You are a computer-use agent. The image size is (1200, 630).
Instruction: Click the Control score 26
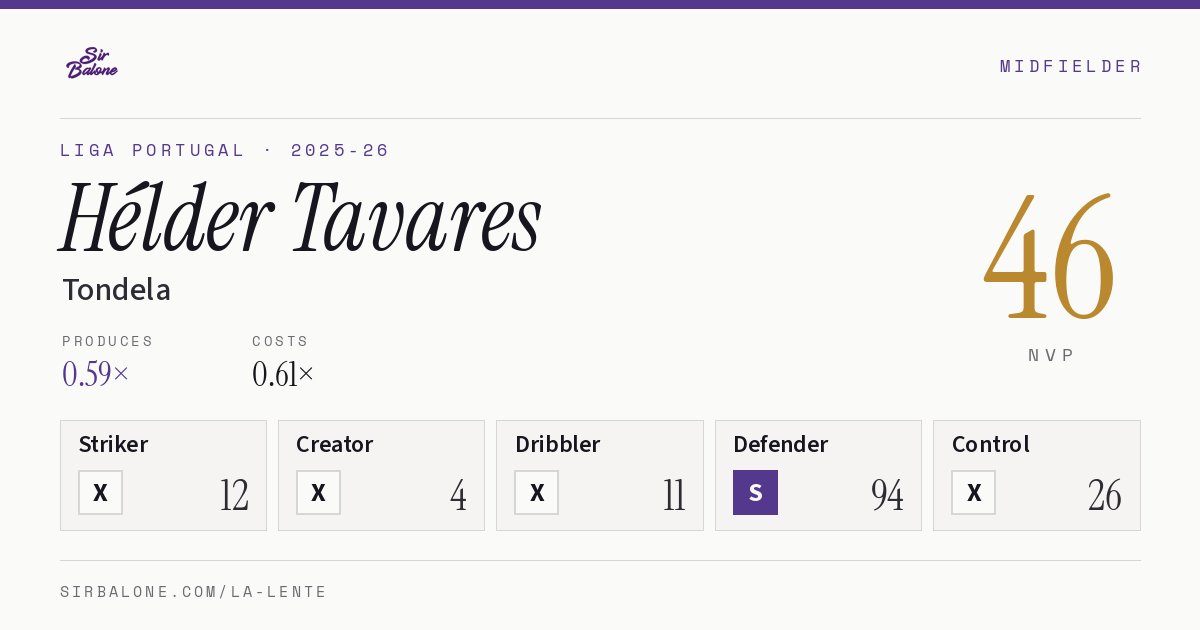(x=1105, y=495)
